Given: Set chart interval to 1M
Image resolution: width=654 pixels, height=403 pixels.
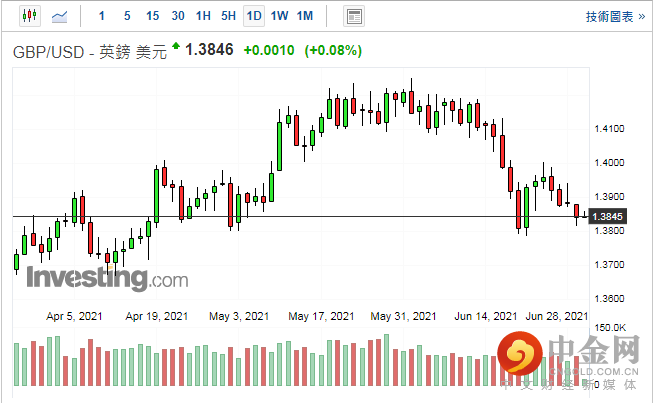Looking at the screenshot, I should click(305, 16).
